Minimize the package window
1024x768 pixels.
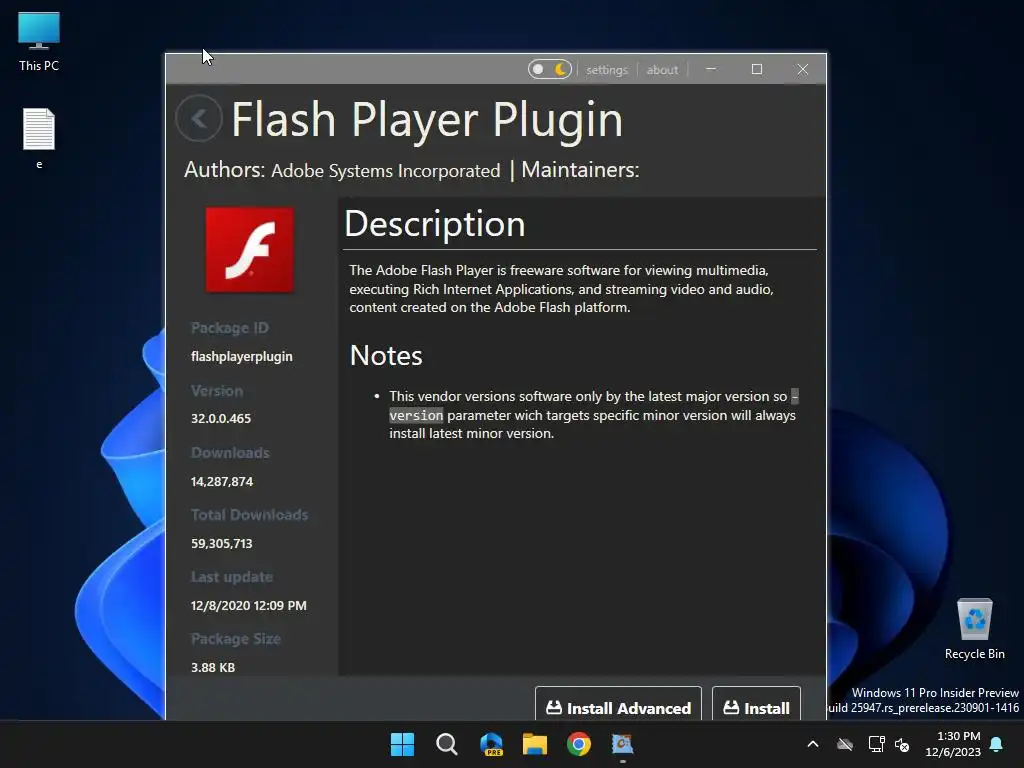(x=711, y=69)
